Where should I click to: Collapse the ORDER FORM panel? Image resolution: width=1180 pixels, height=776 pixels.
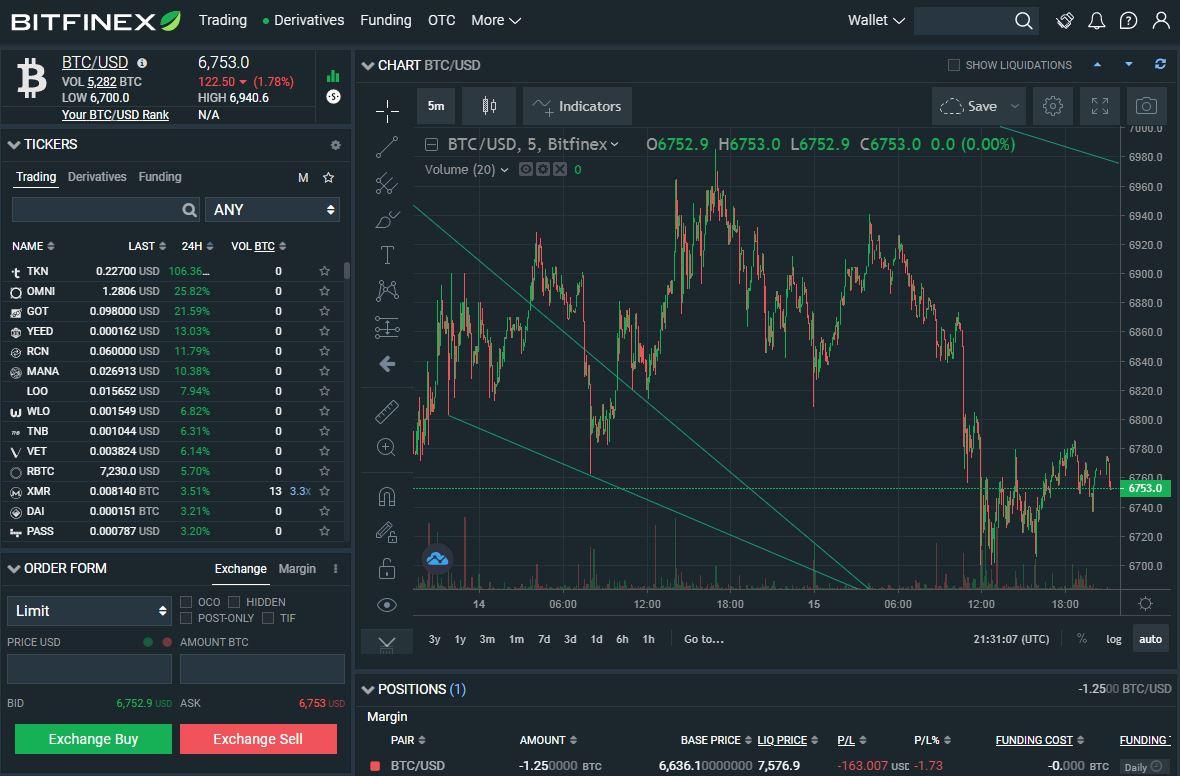pyautogui.click(x=14, y=569)
